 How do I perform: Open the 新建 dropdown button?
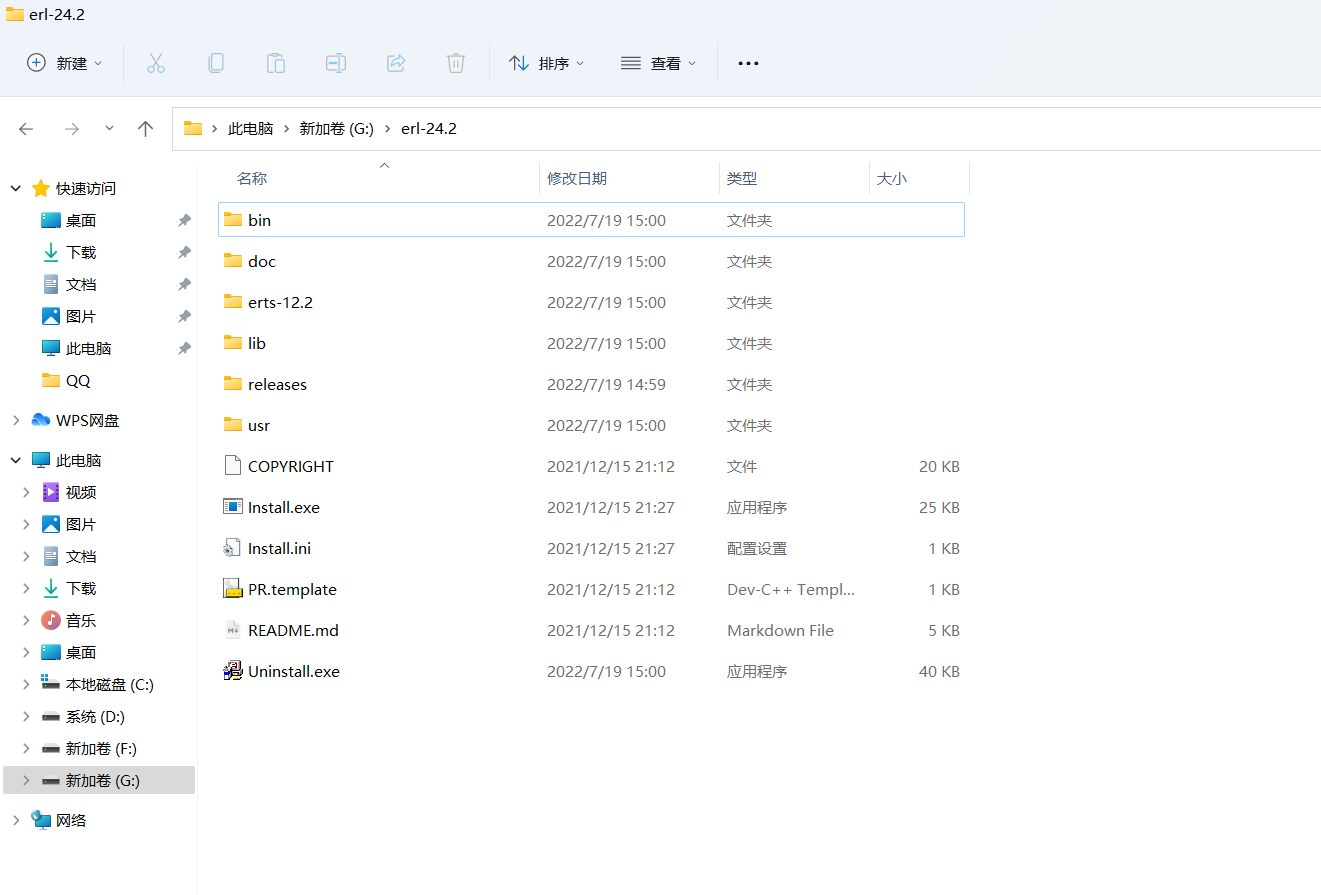click(65, 63)
